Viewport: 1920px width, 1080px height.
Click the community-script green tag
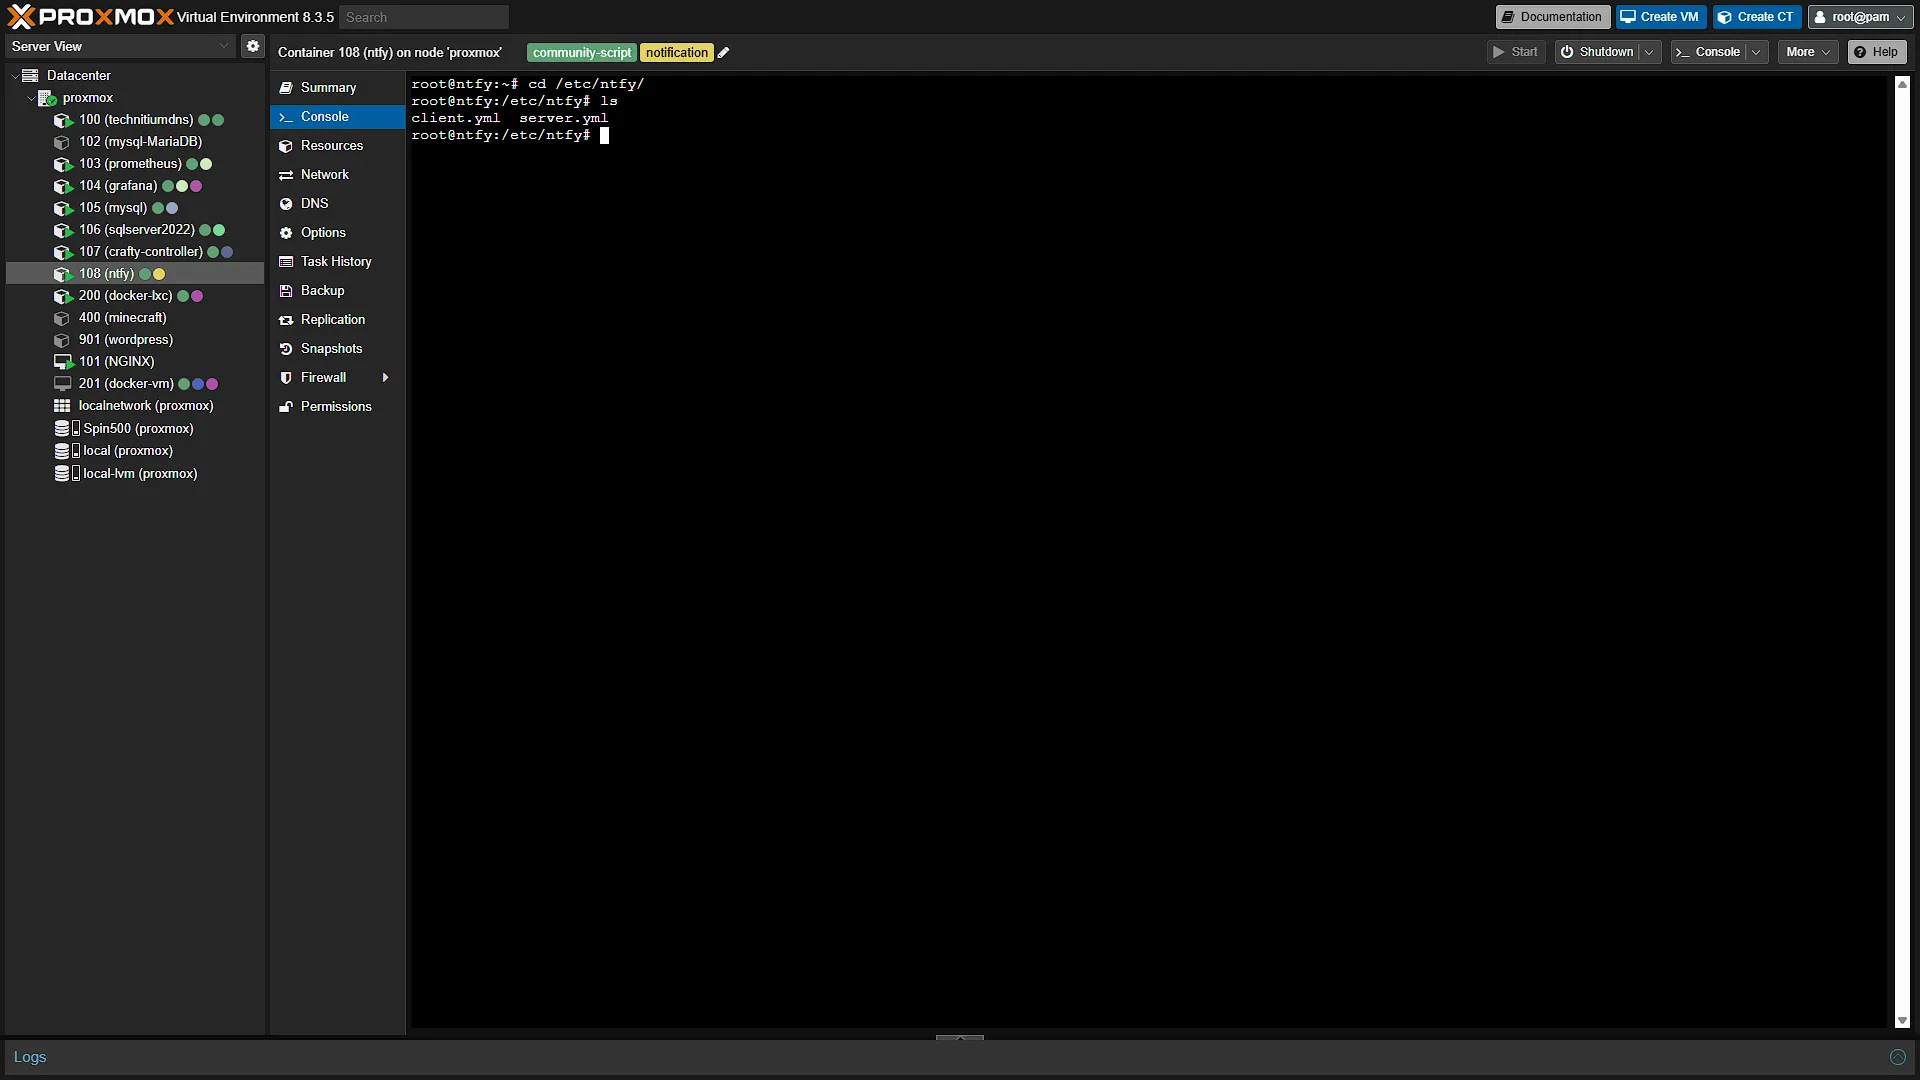[x=582, y=53]
